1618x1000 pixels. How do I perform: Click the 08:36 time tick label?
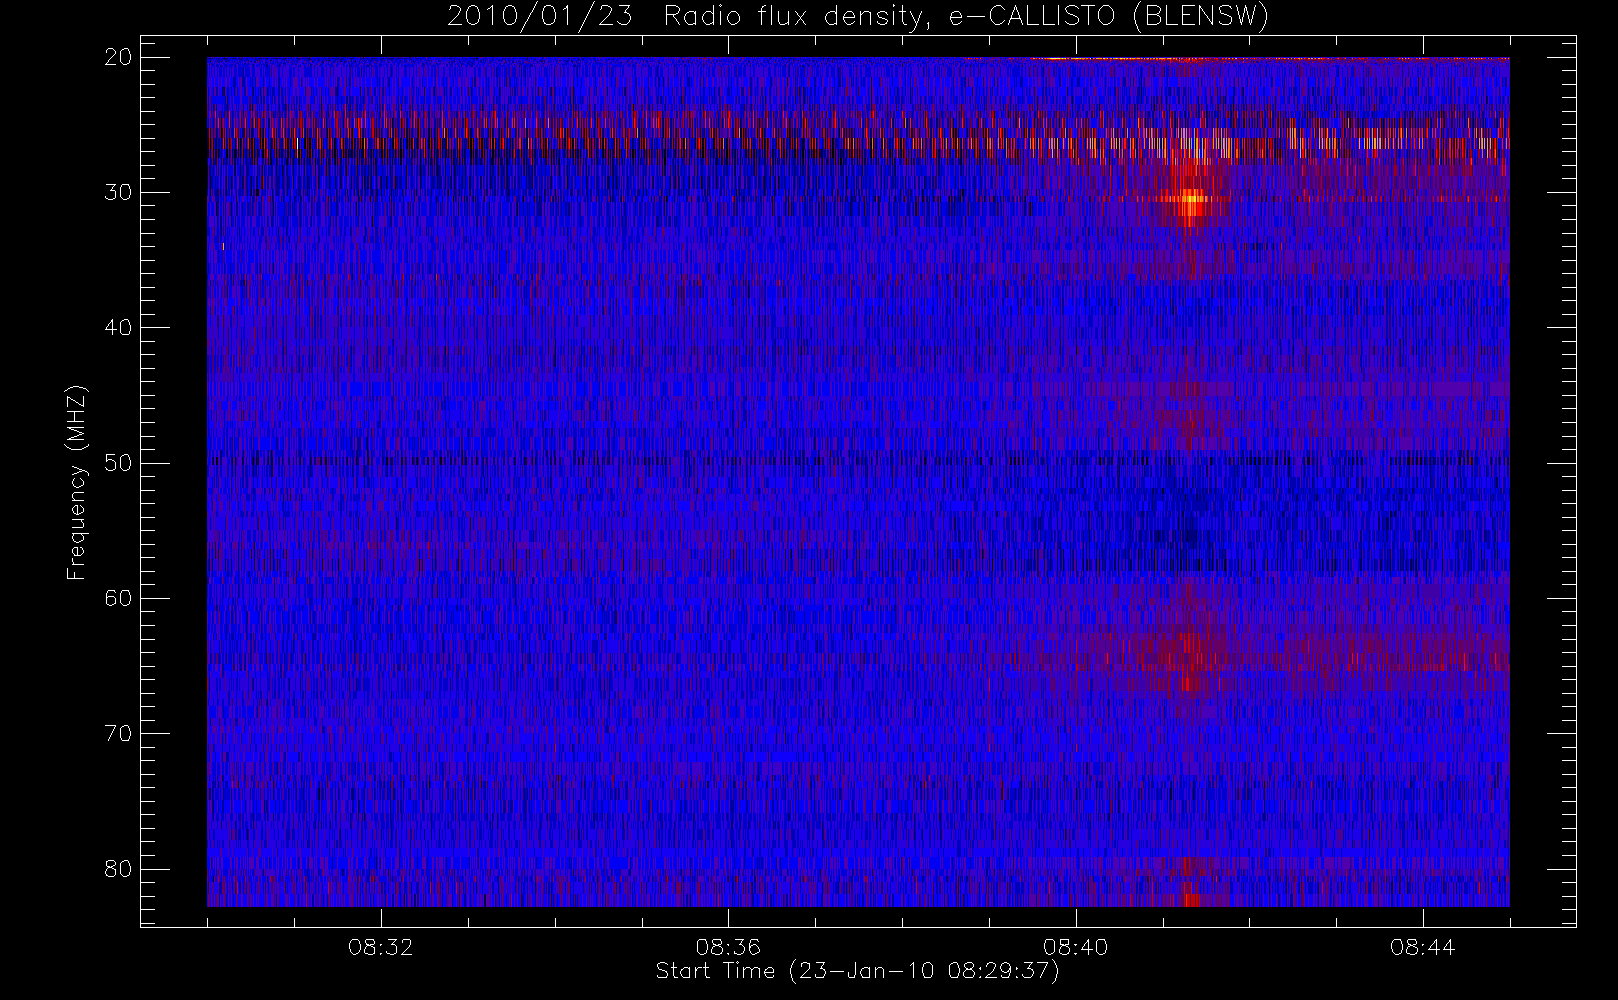pos(728,947)
